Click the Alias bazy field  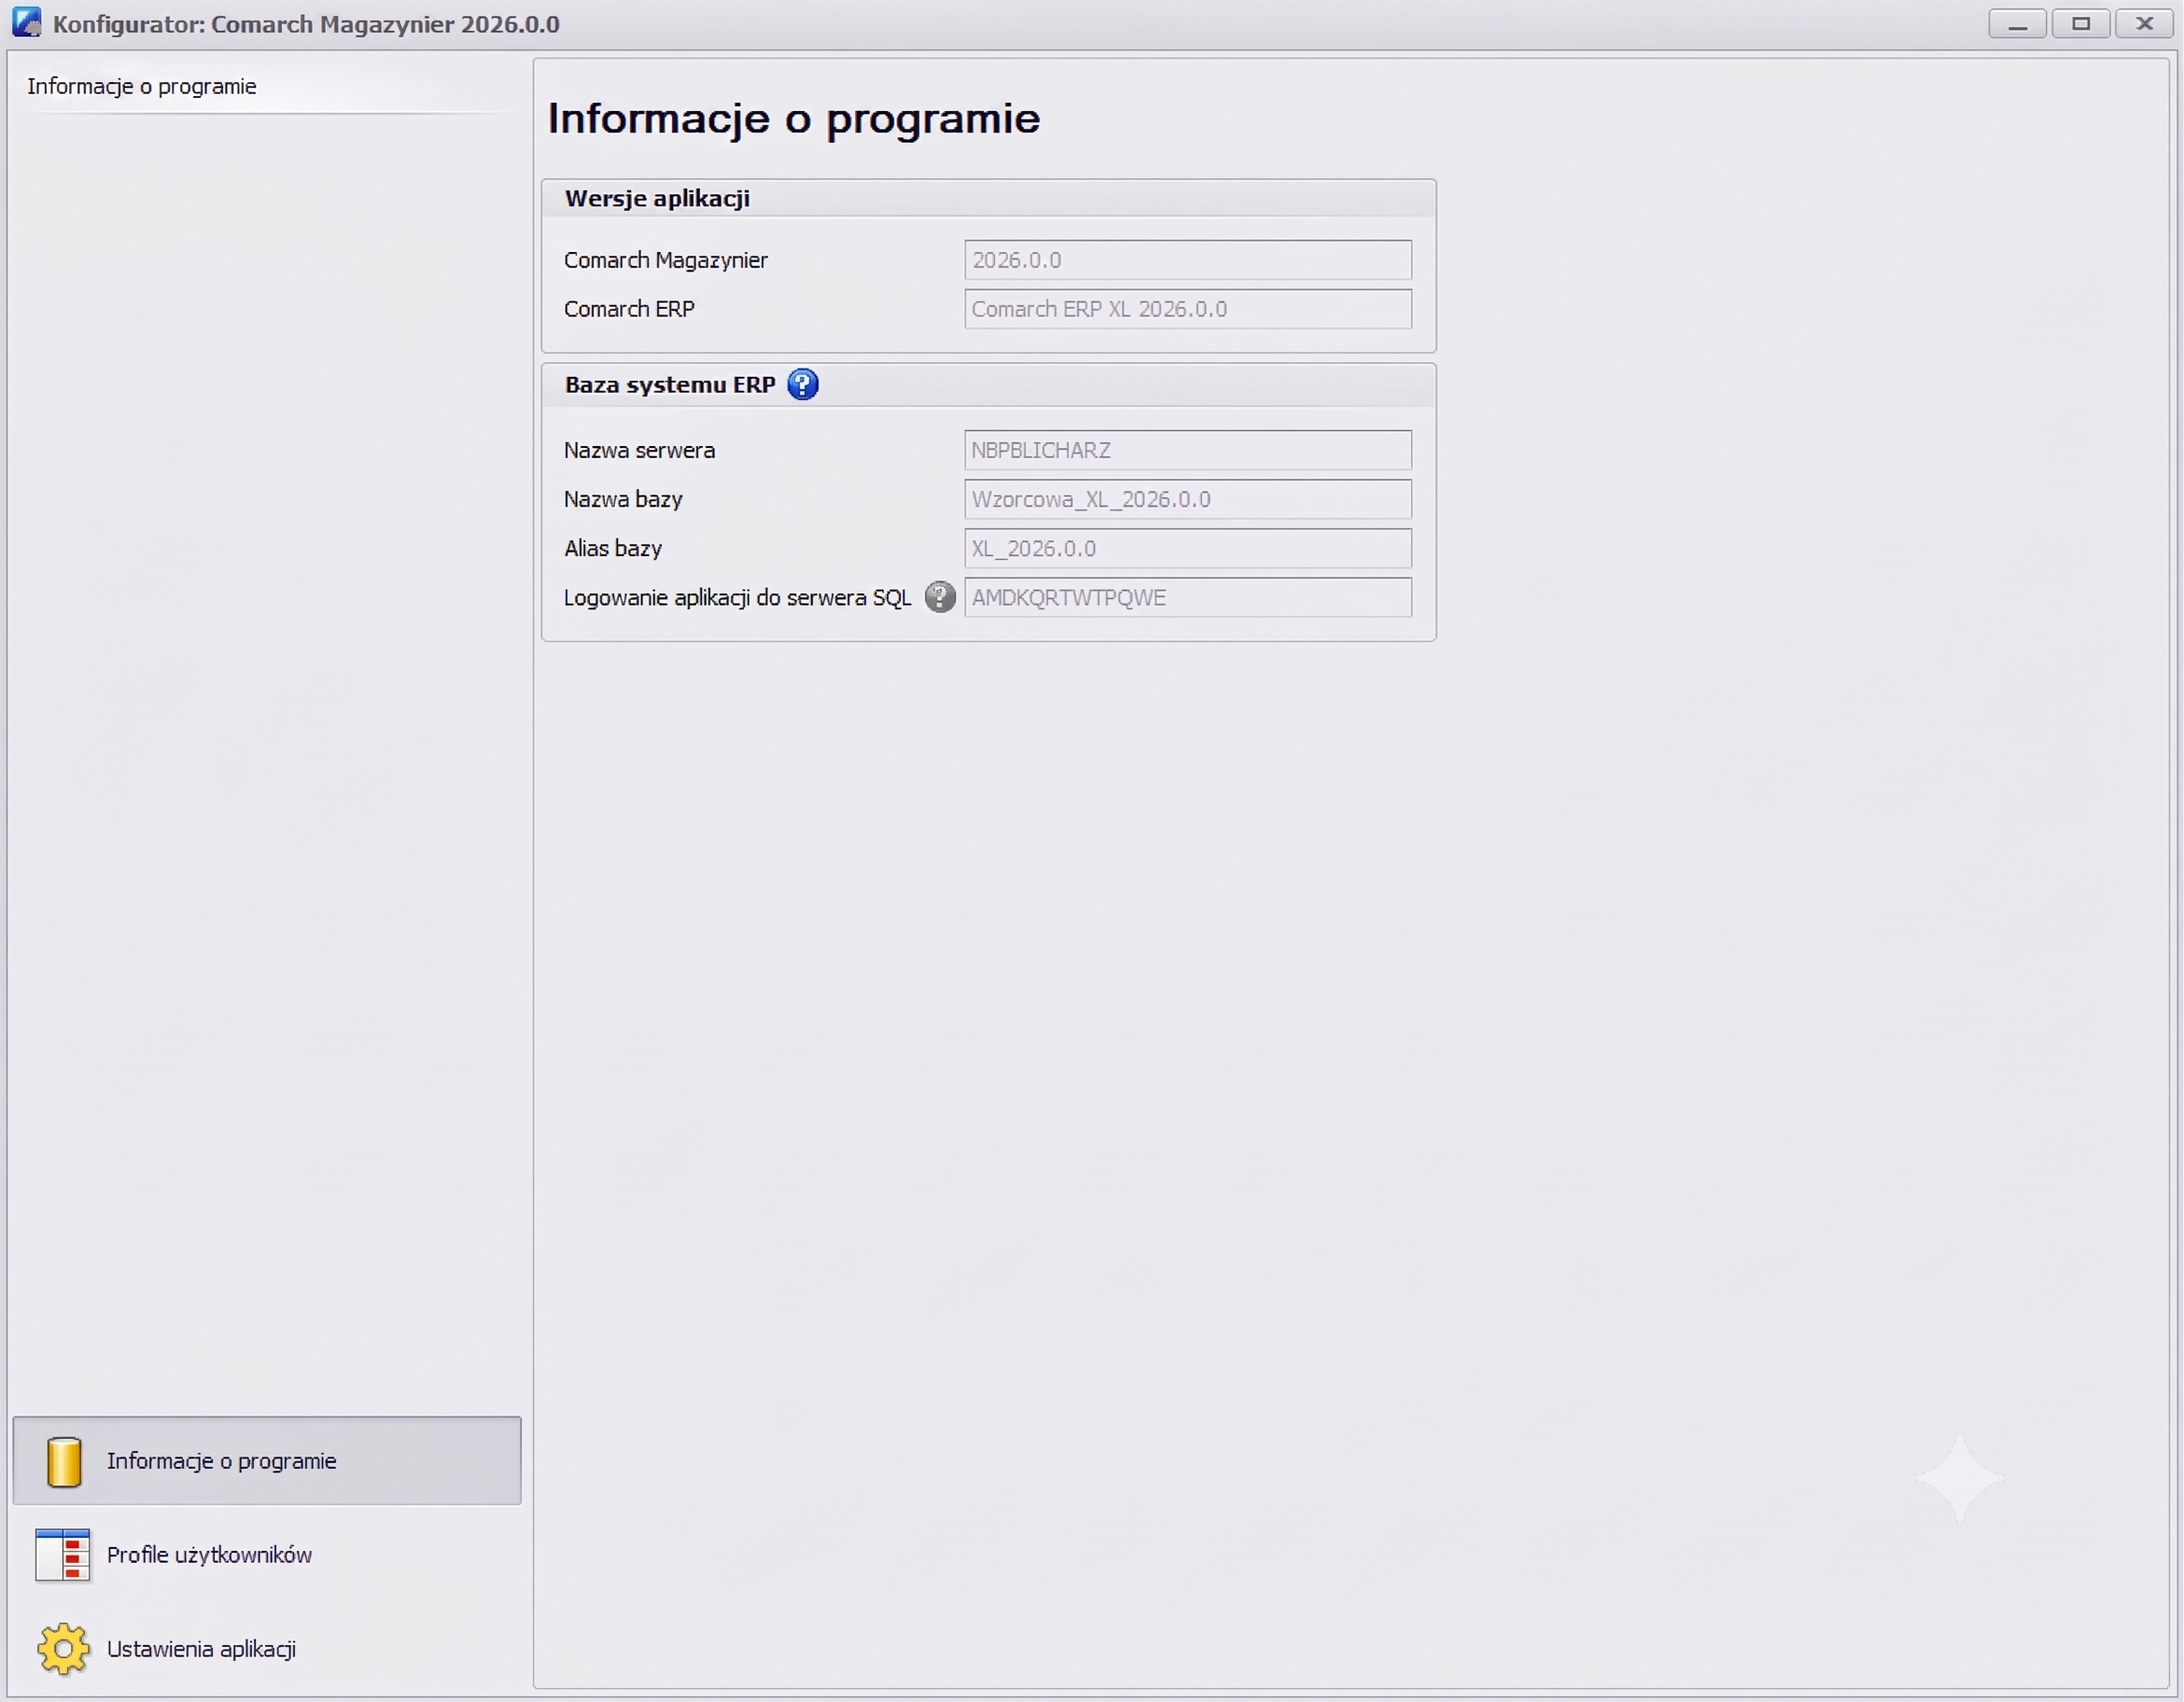[1188, 548]
